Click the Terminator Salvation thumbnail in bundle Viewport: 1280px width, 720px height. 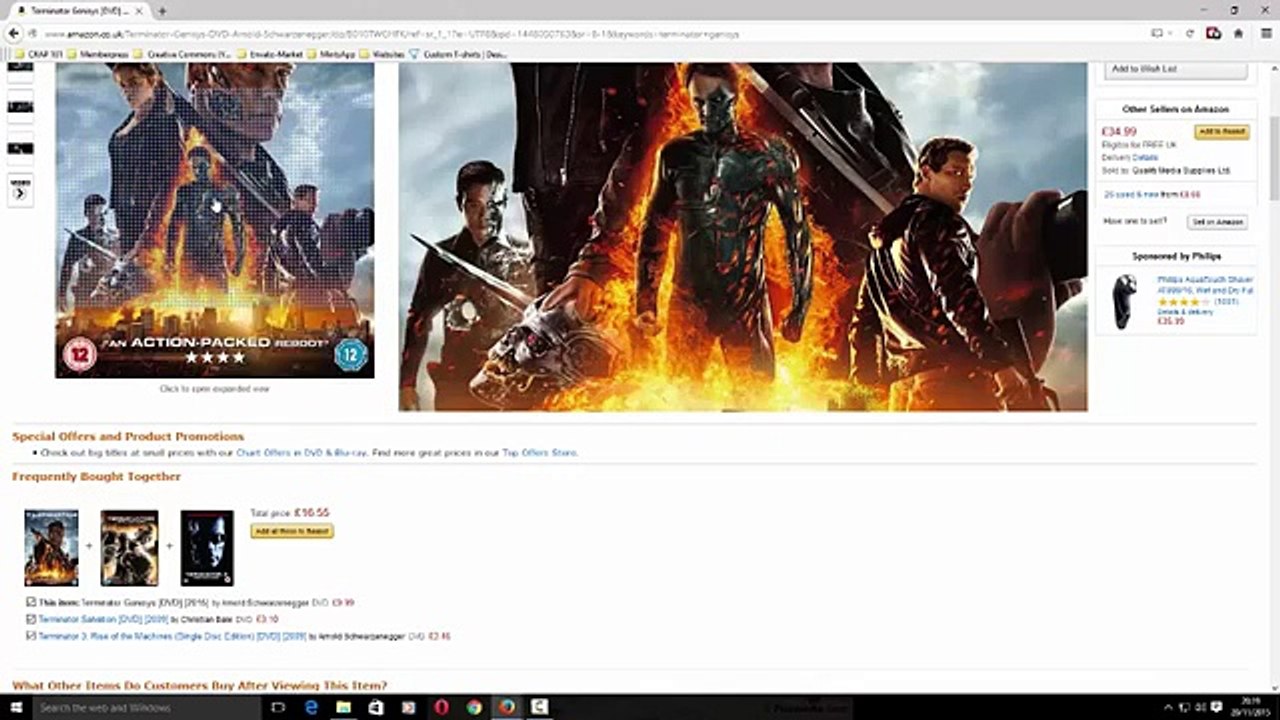point(129,548)
